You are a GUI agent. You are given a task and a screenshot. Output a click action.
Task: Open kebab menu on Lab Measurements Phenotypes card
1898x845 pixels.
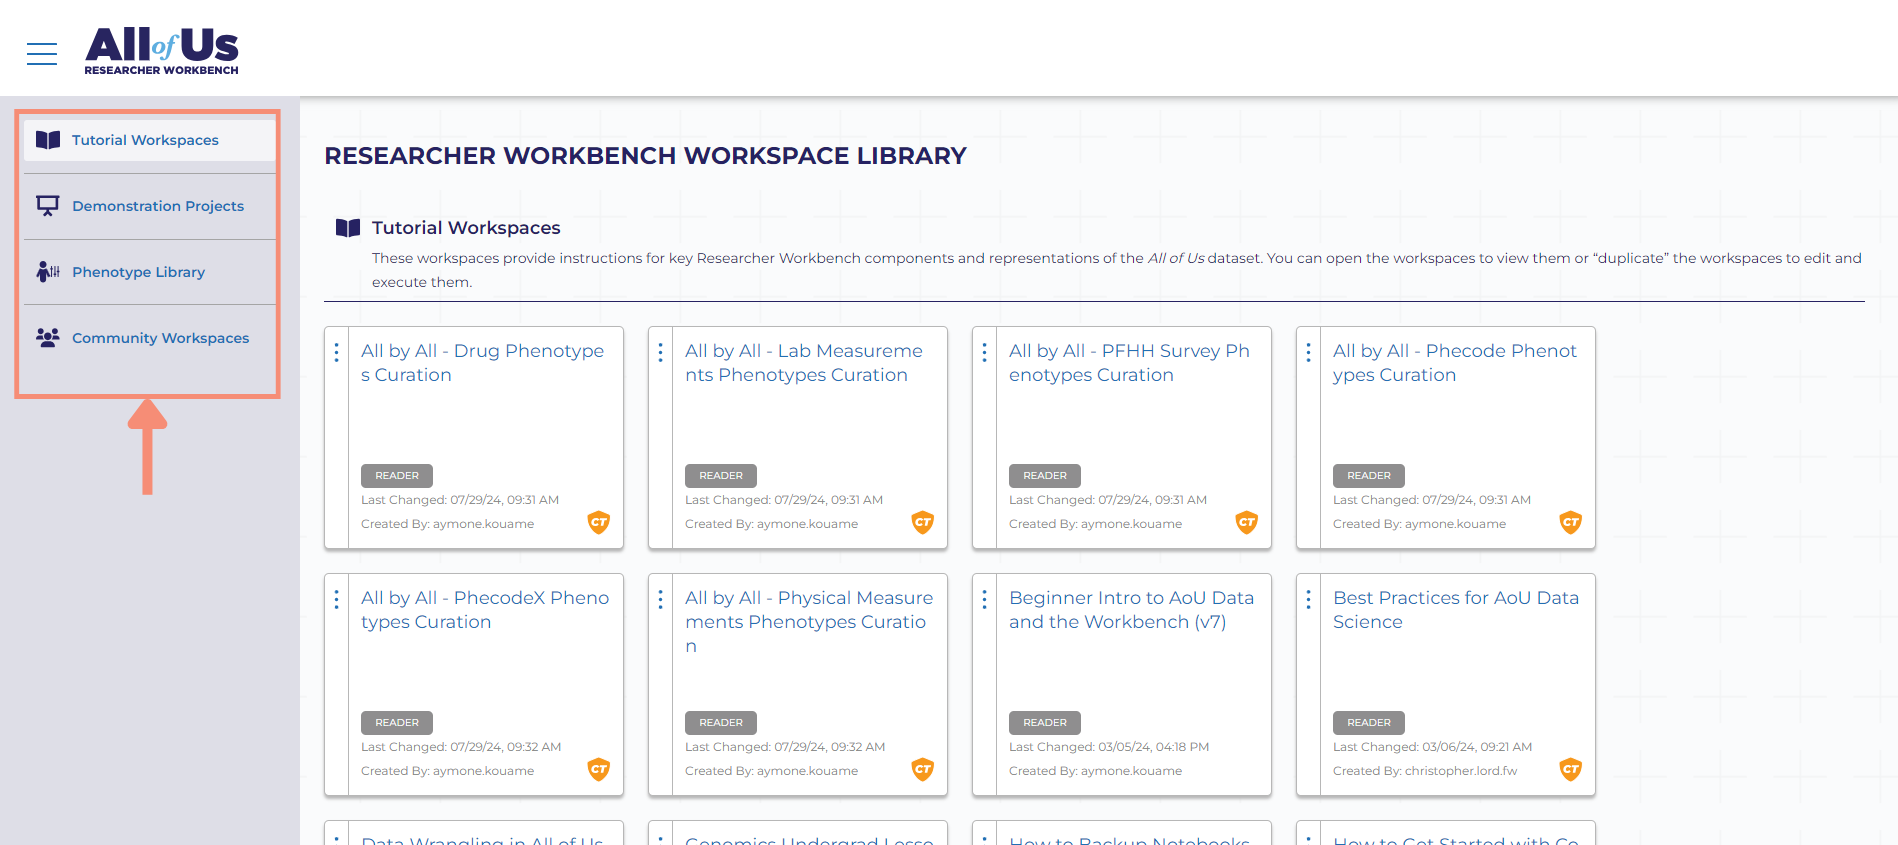(x=660, y=352)
